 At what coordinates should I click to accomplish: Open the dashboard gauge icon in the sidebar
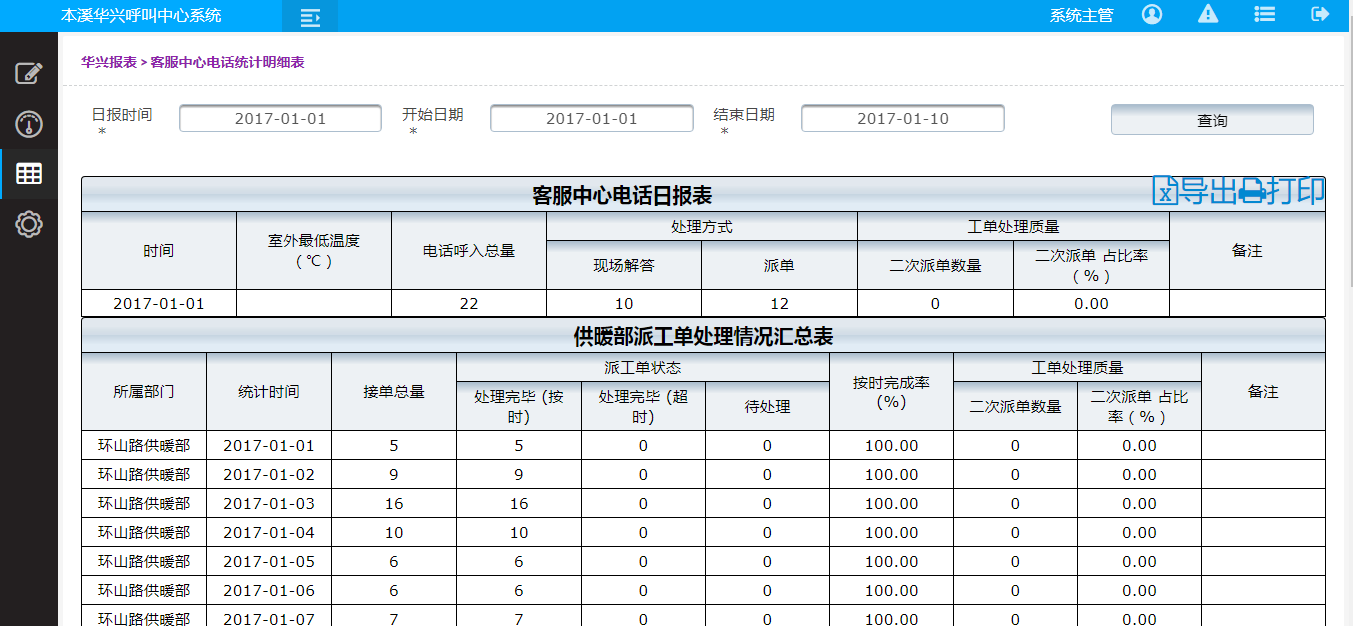[x=28, y=122]
